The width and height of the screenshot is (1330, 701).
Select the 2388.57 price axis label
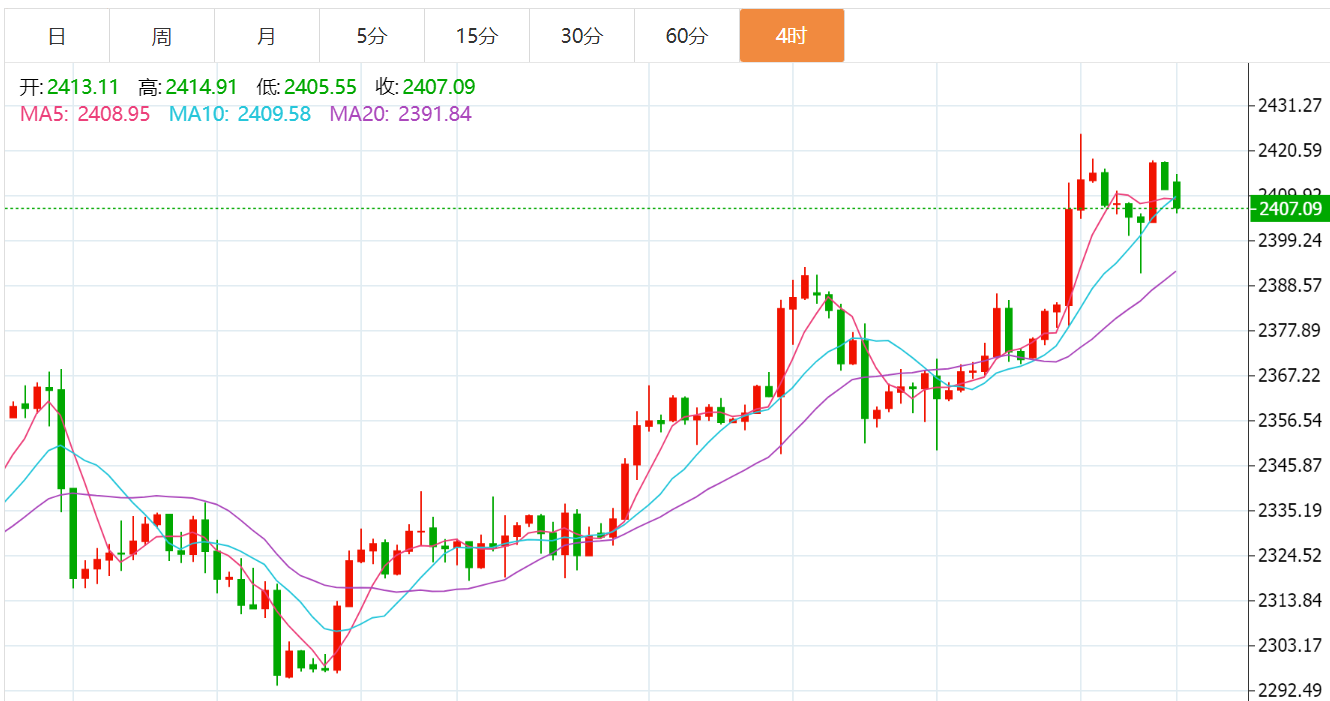click(x=1290, y=286)
